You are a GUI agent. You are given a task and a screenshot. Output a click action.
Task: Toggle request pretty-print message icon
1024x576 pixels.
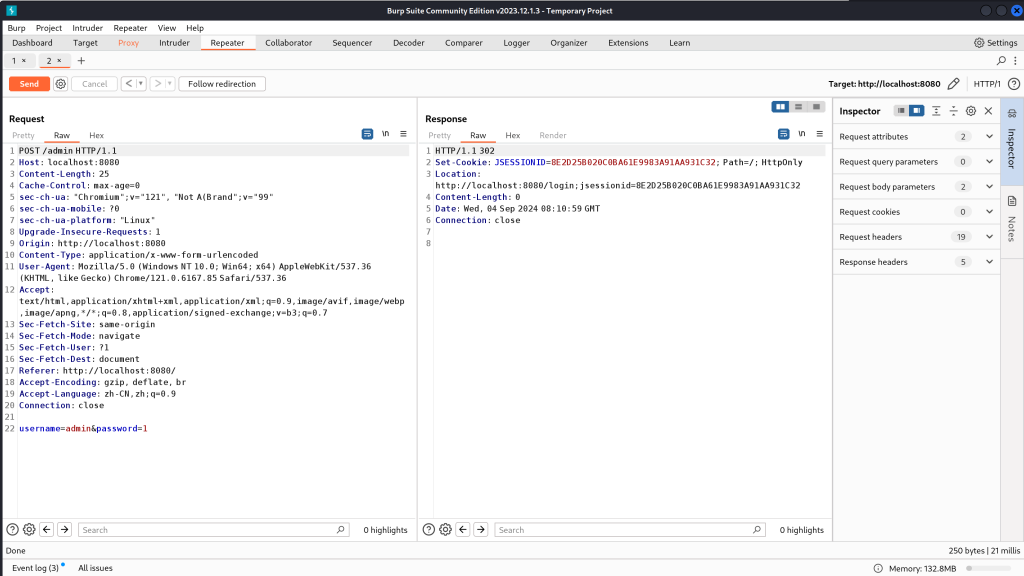[367, 134]
